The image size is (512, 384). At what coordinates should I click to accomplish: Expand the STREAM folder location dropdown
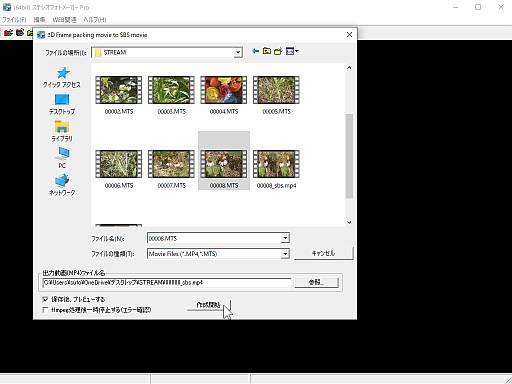coord(238,52)
